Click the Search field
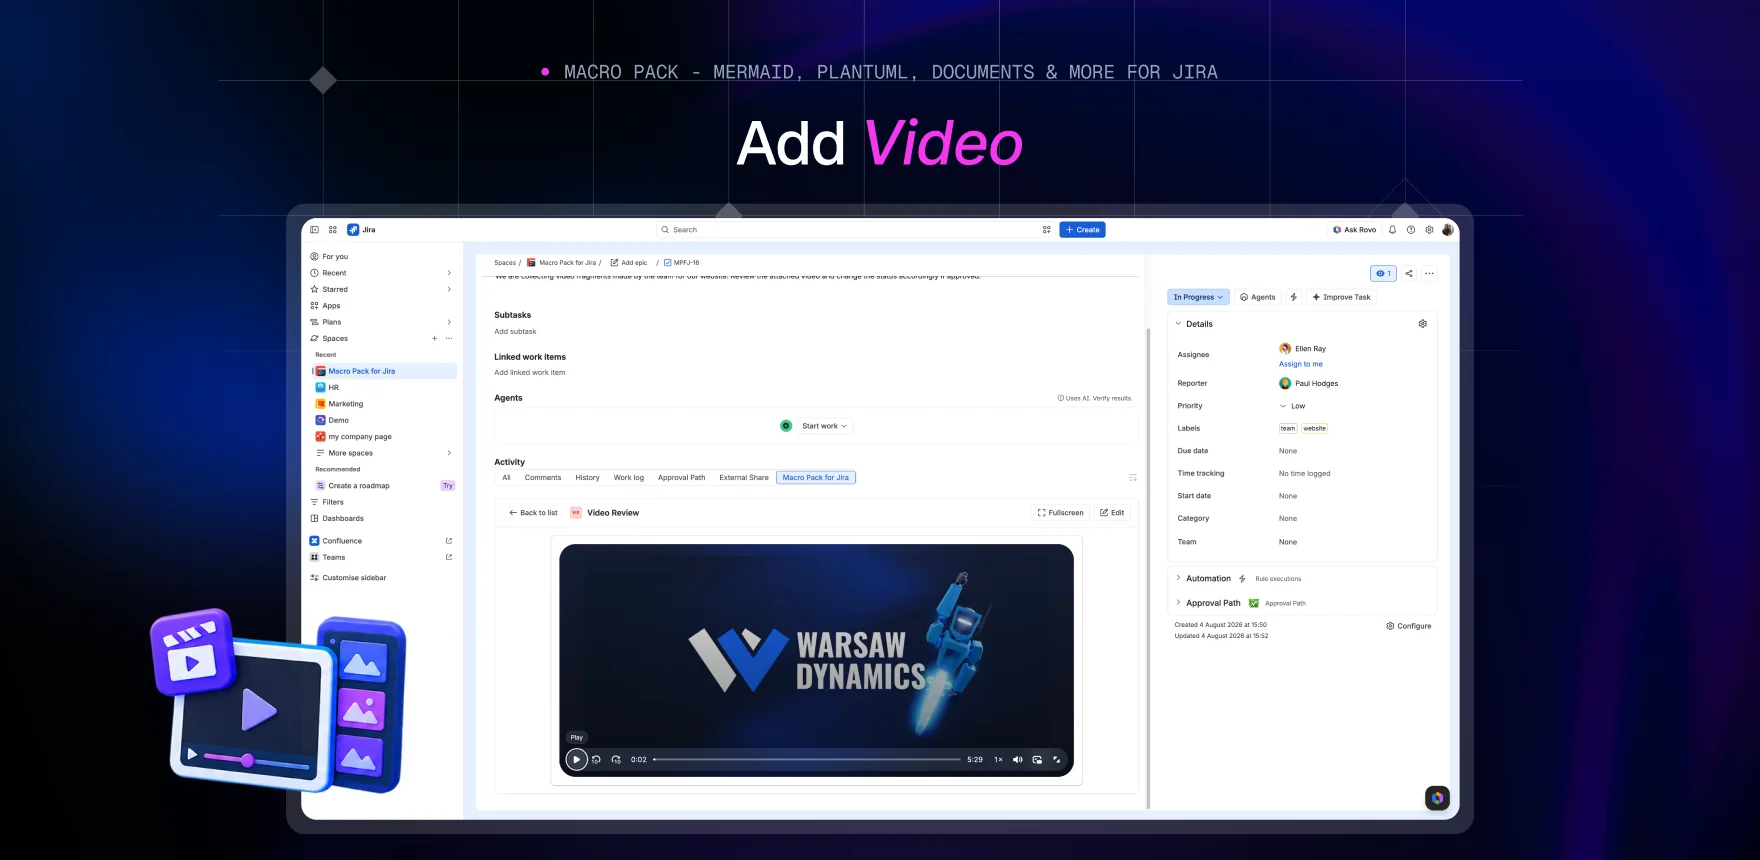The height and width of the screenshot is (860, 1760). pos(856,230)
